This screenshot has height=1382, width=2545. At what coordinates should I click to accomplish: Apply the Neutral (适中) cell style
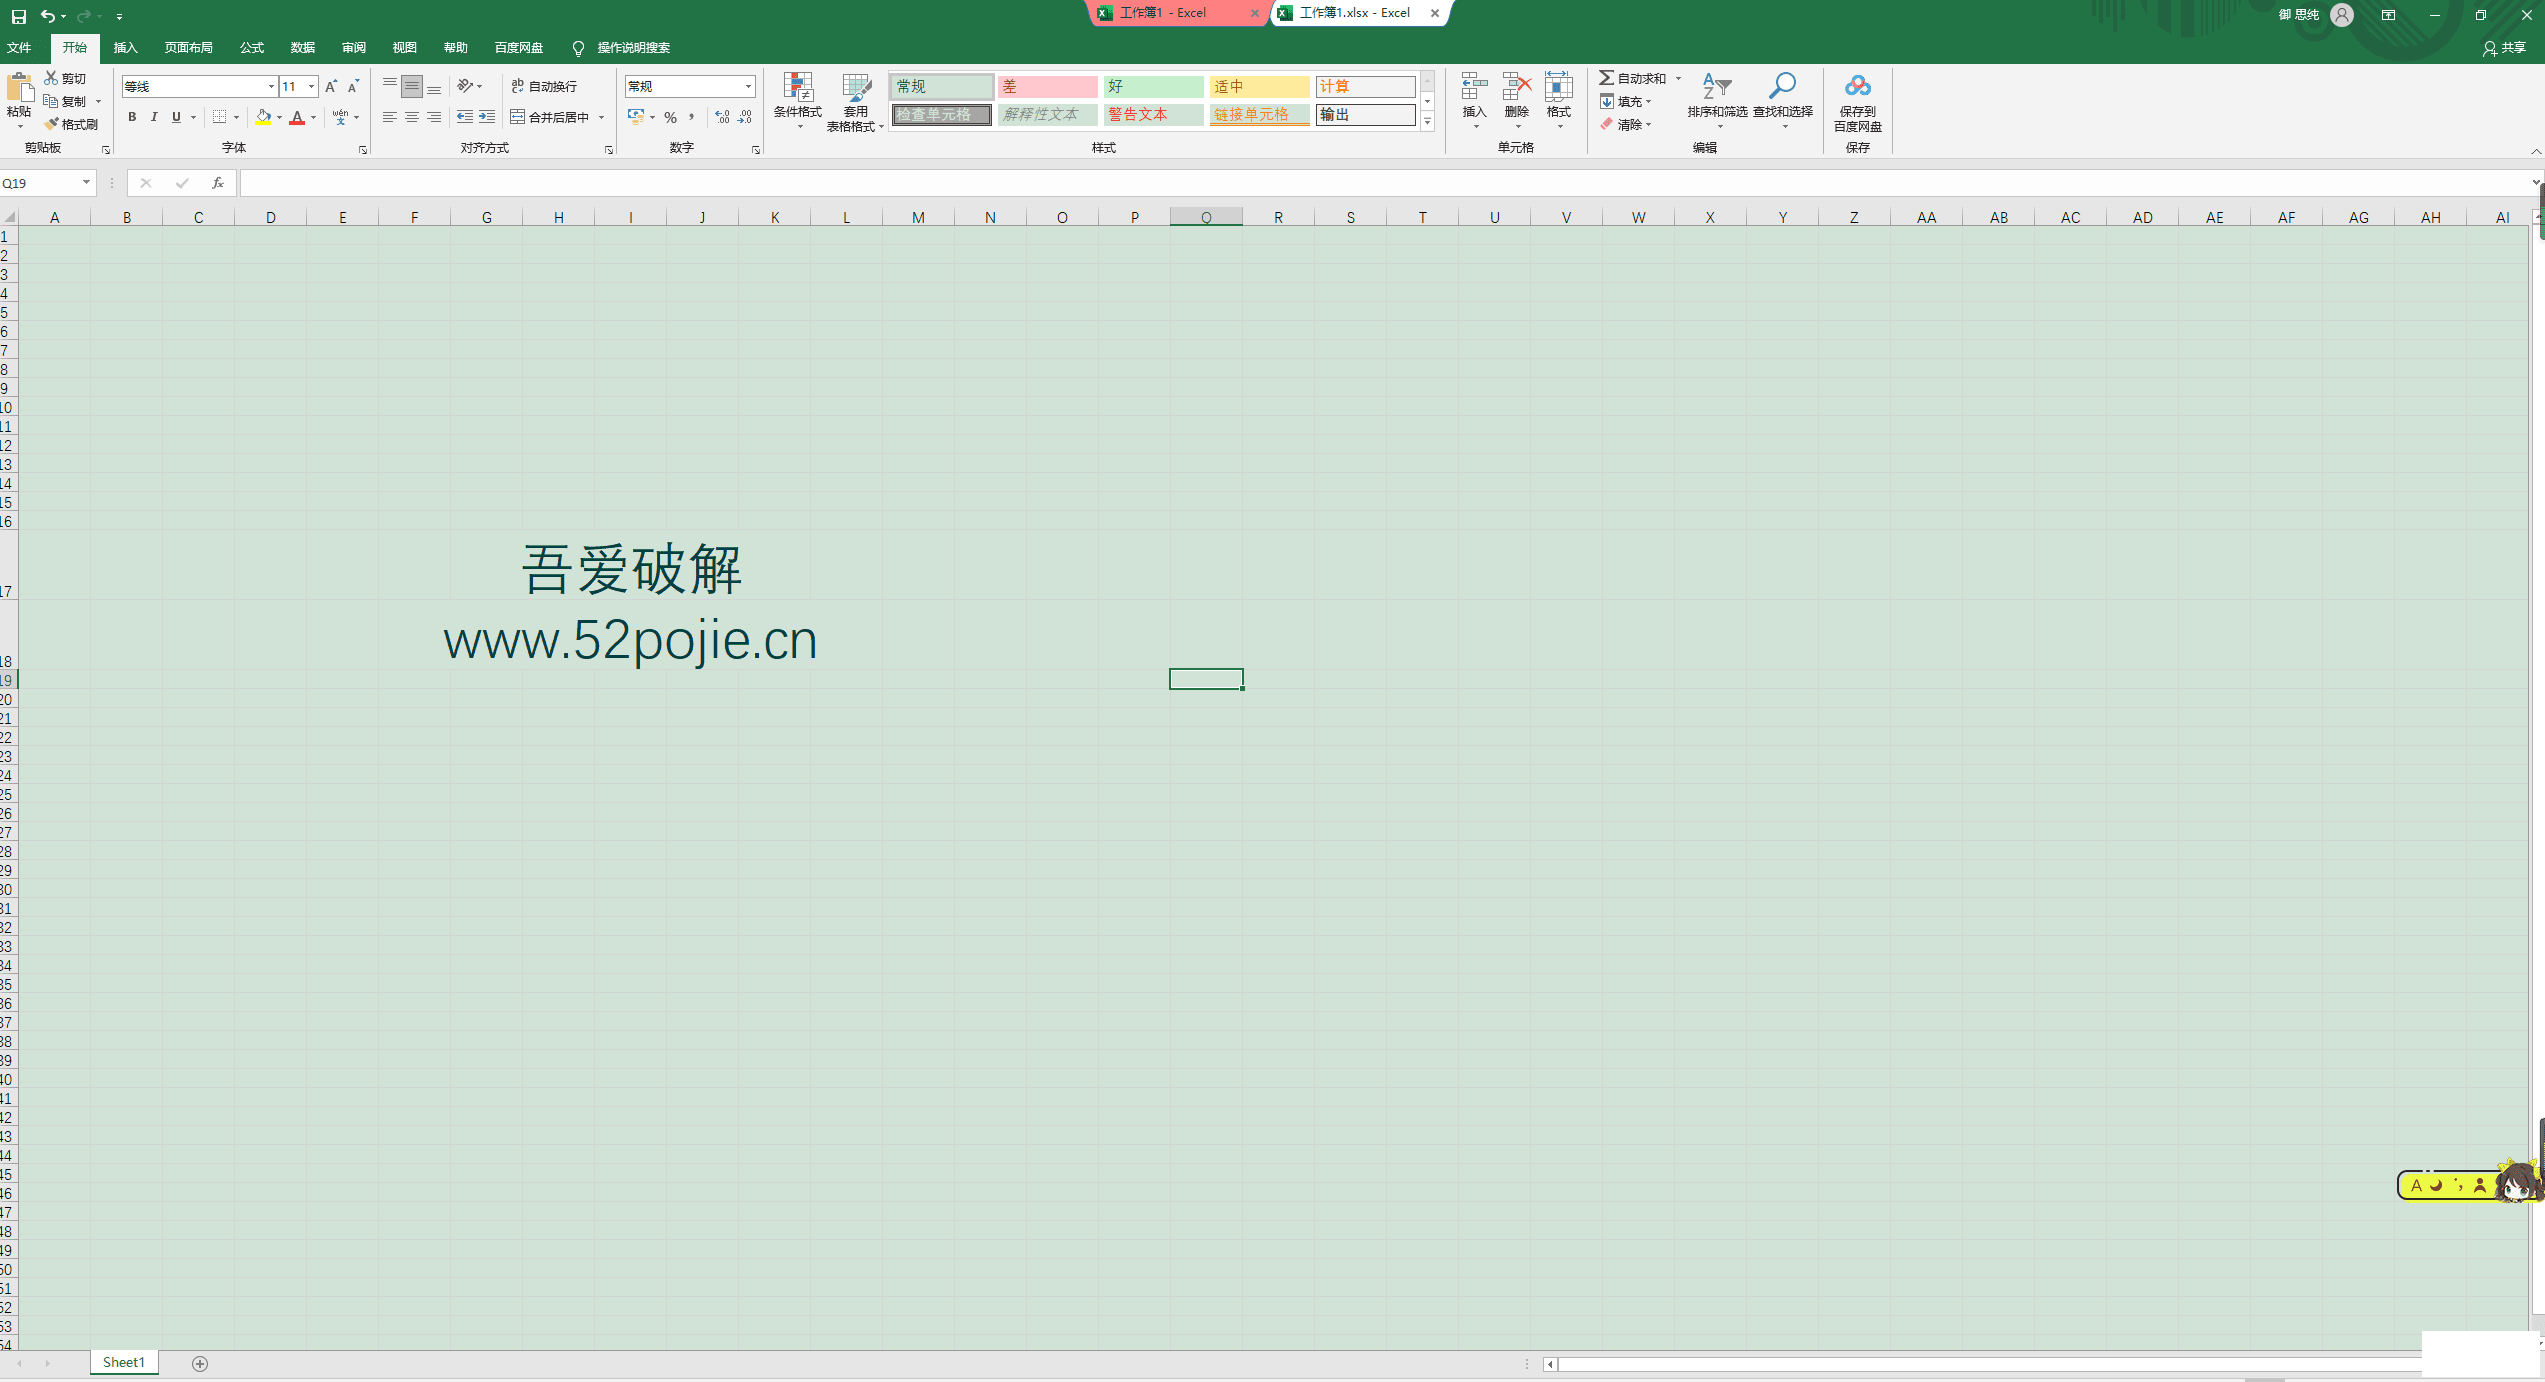[x=1259, y=87]
